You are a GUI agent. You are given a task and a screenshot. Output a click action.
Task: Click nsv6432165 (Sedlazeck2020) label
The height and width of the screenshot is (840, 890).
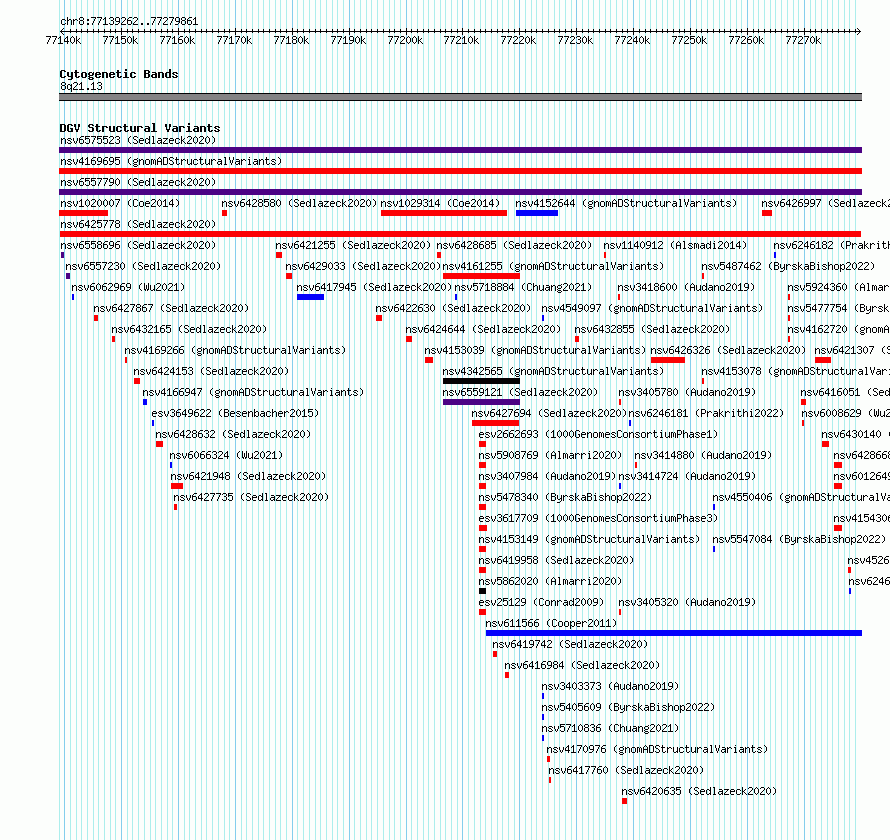coord(189,329)
